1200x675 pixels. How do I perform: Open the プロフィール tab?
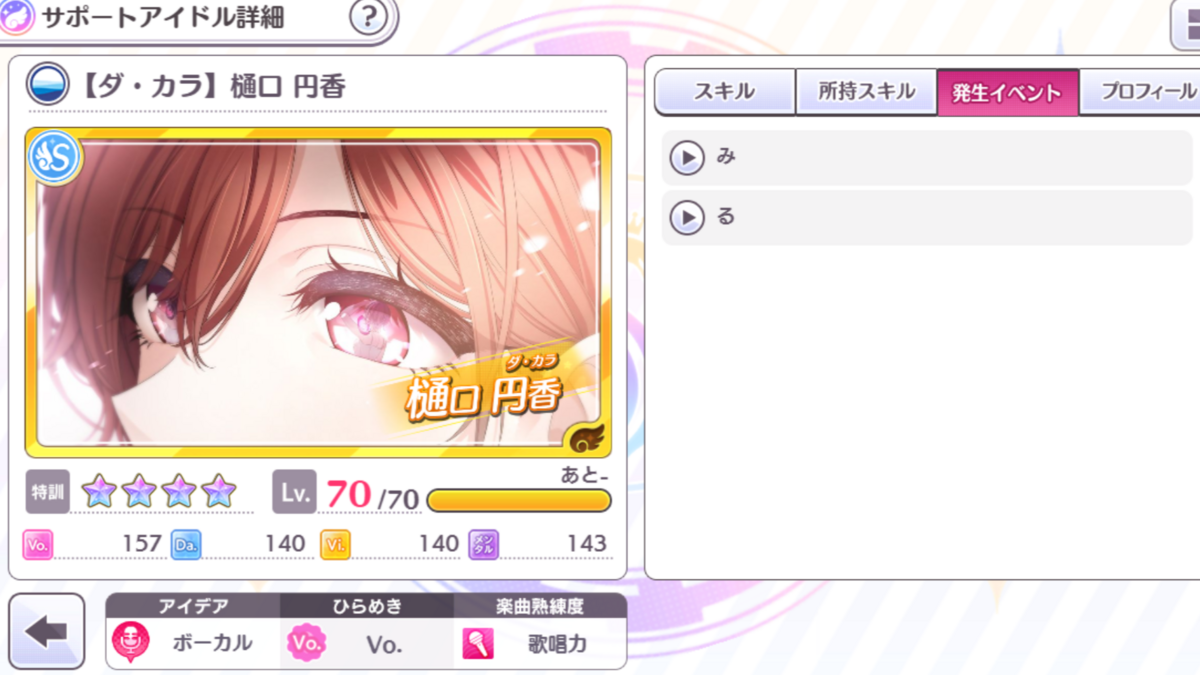[1142, 92]
